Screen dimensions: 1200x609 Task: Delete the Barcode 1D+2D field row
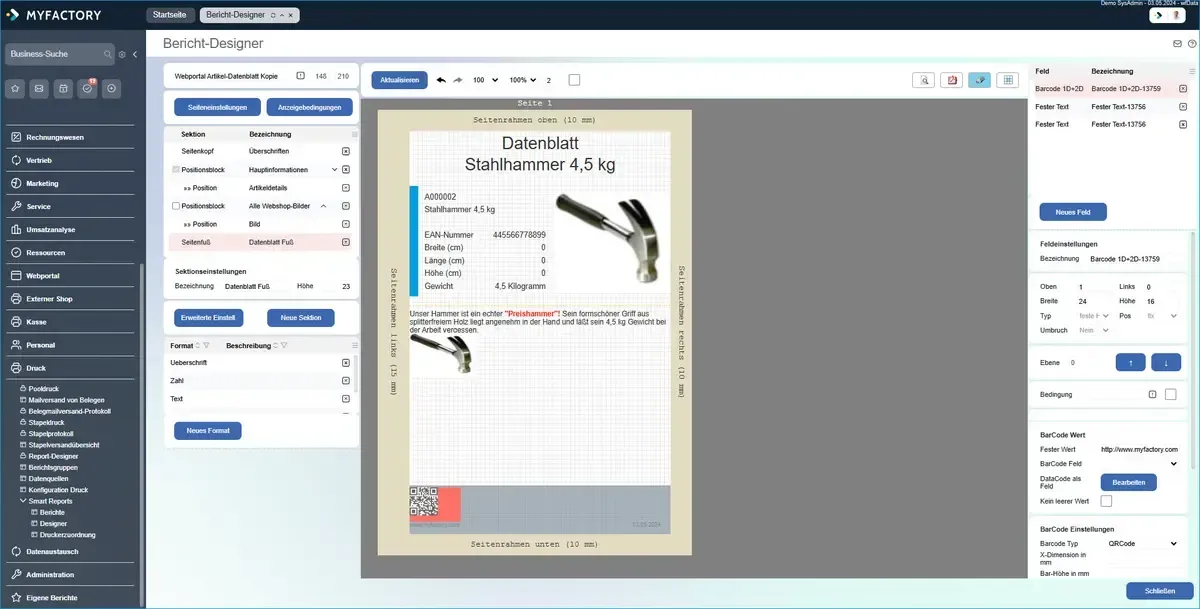[1183, 89]
